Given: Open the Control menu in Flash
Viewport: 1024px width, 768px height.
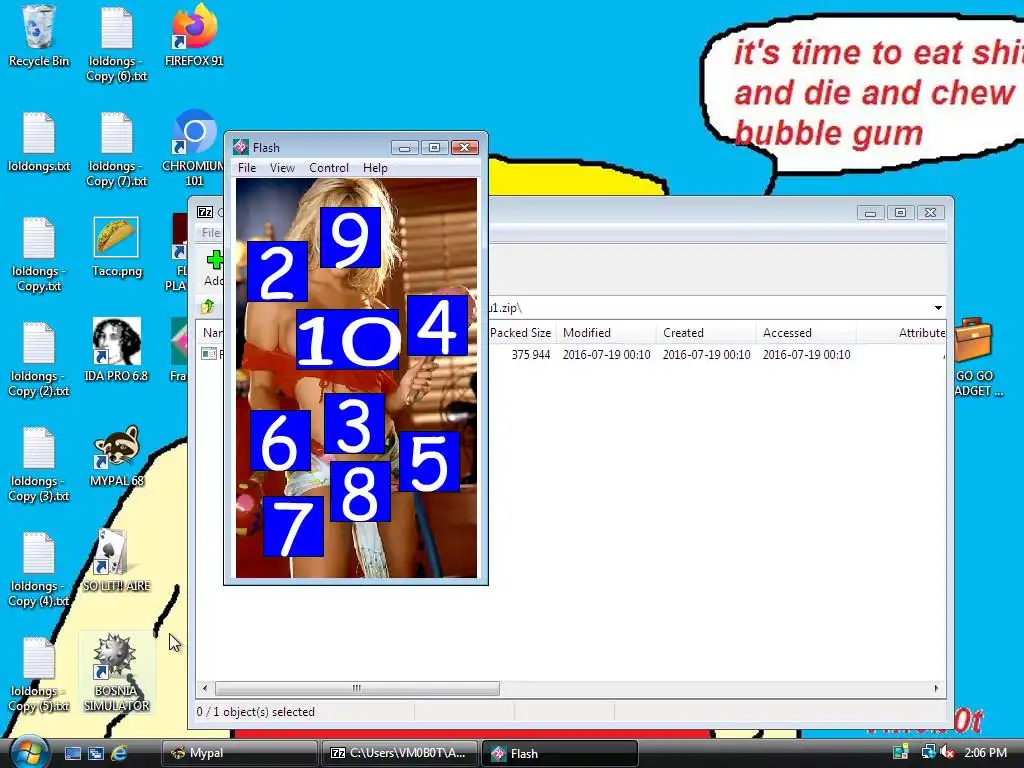Looking at the screenshot, I should coord(328,168).
